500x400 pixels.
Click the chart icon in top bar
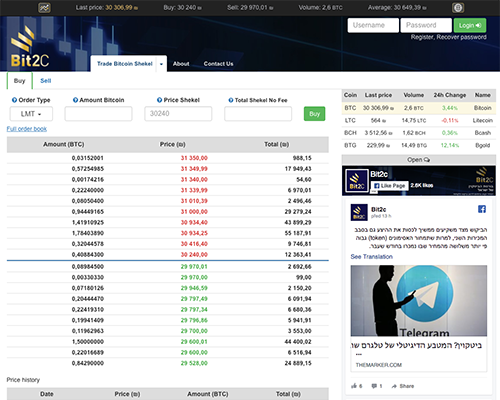pos(44,7)
